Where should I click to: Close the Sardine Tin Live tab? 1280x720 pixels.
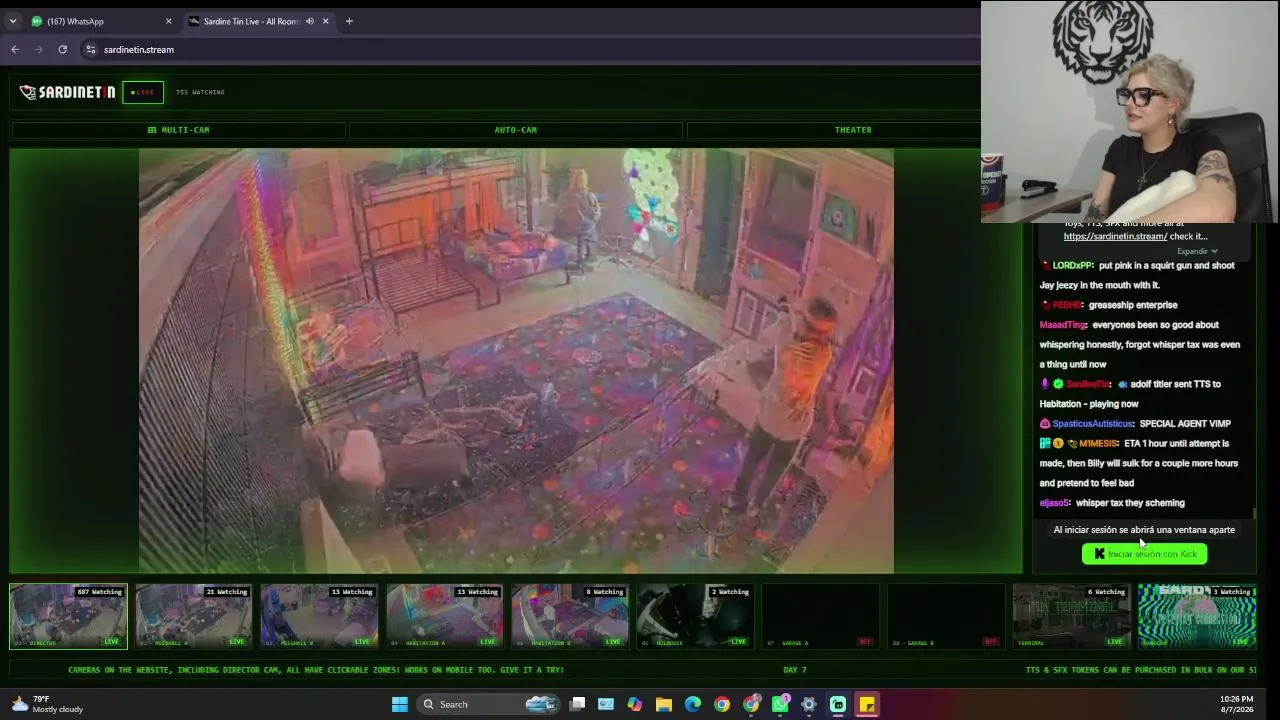click(x=325, y=21)
